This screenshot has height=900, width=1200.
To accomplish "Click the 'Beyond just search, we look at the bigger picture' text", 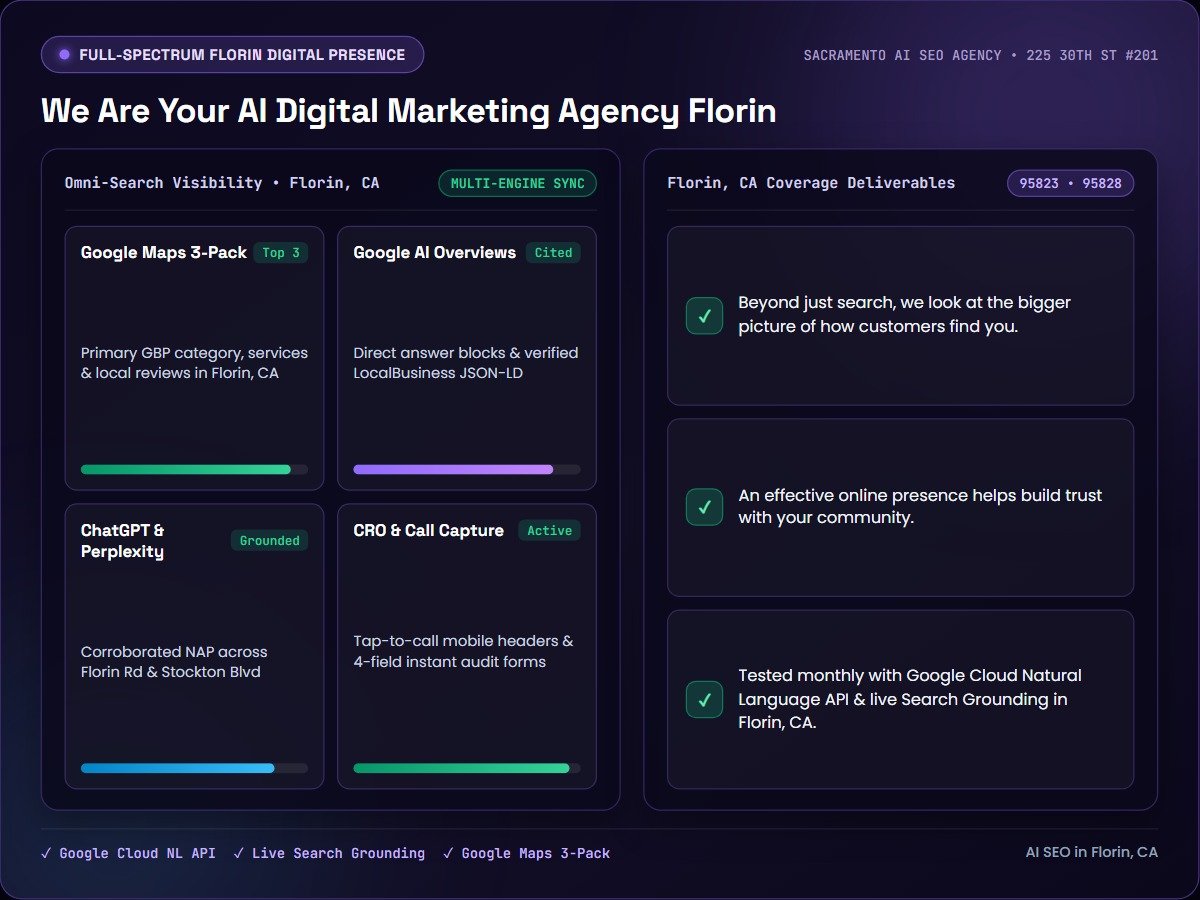I will pos(905,314).
